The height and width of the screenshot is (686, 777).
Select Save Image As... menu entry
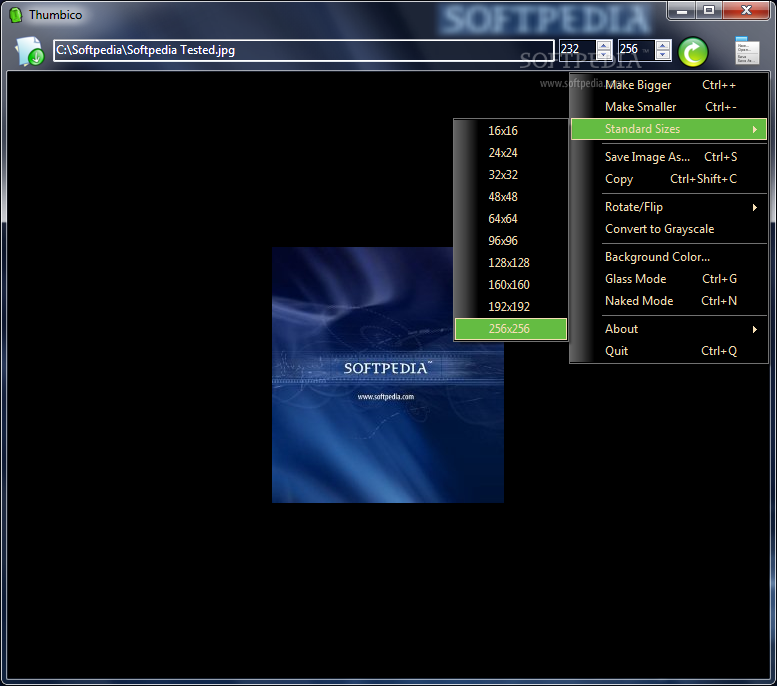669,157
